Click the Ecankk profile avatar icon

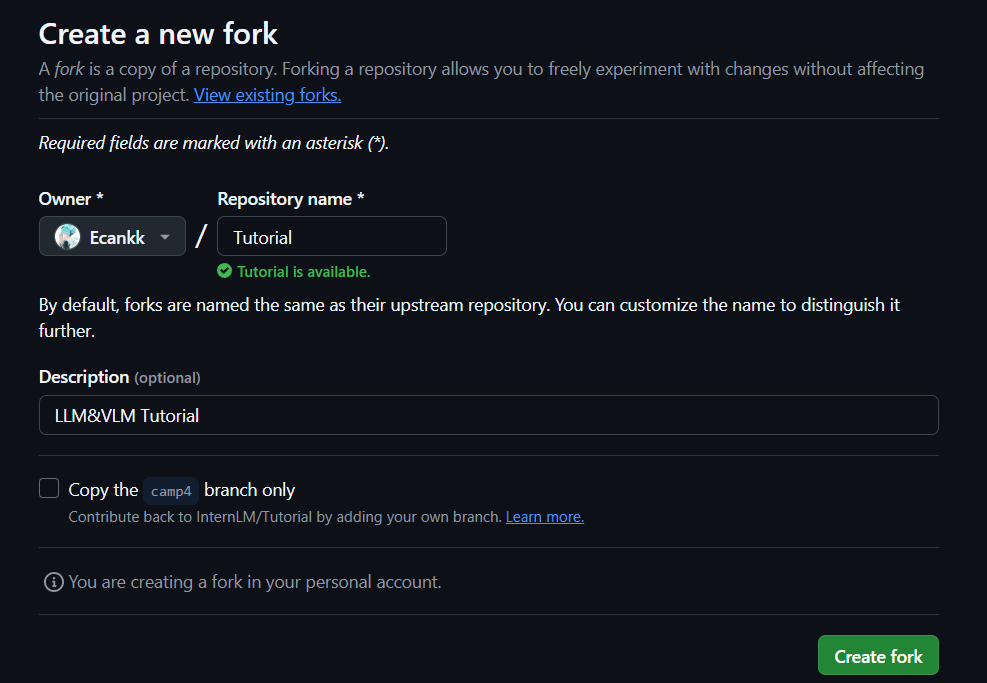point(67,237)
